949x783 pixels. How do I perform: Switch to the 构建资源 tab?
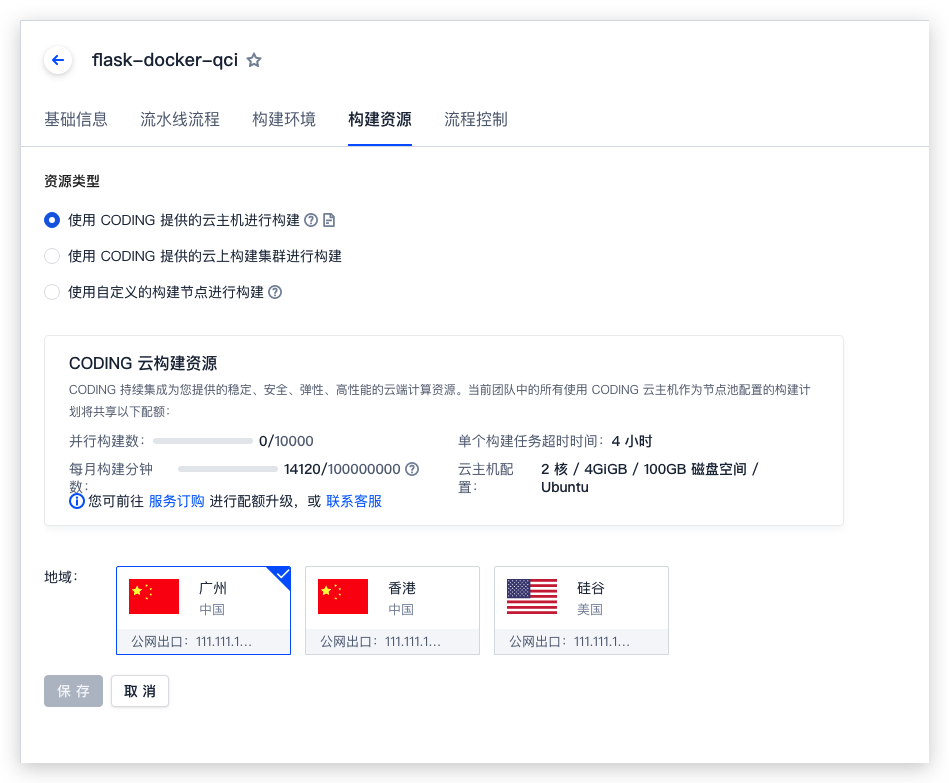click(x=380, y=119)
